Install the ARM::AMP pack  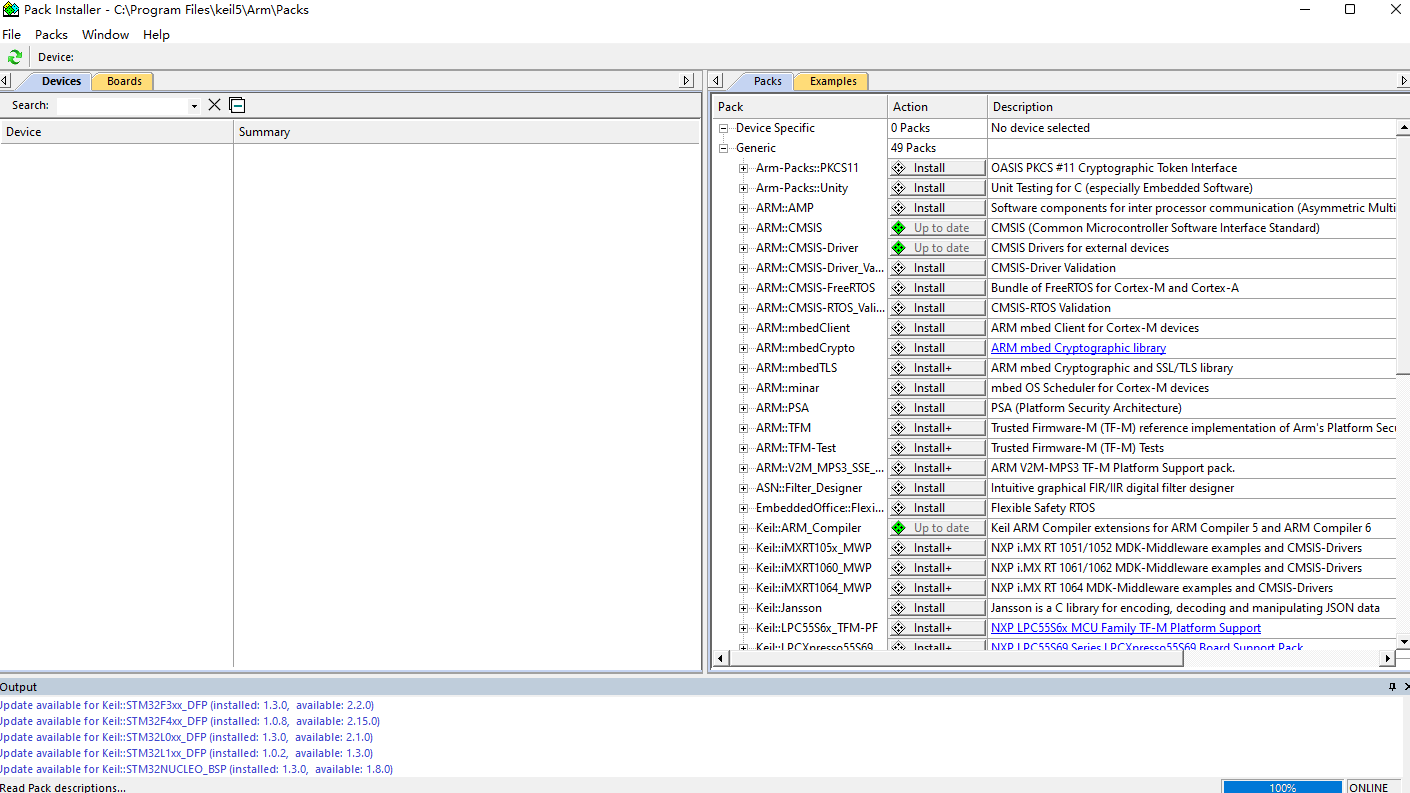(937, 208)
